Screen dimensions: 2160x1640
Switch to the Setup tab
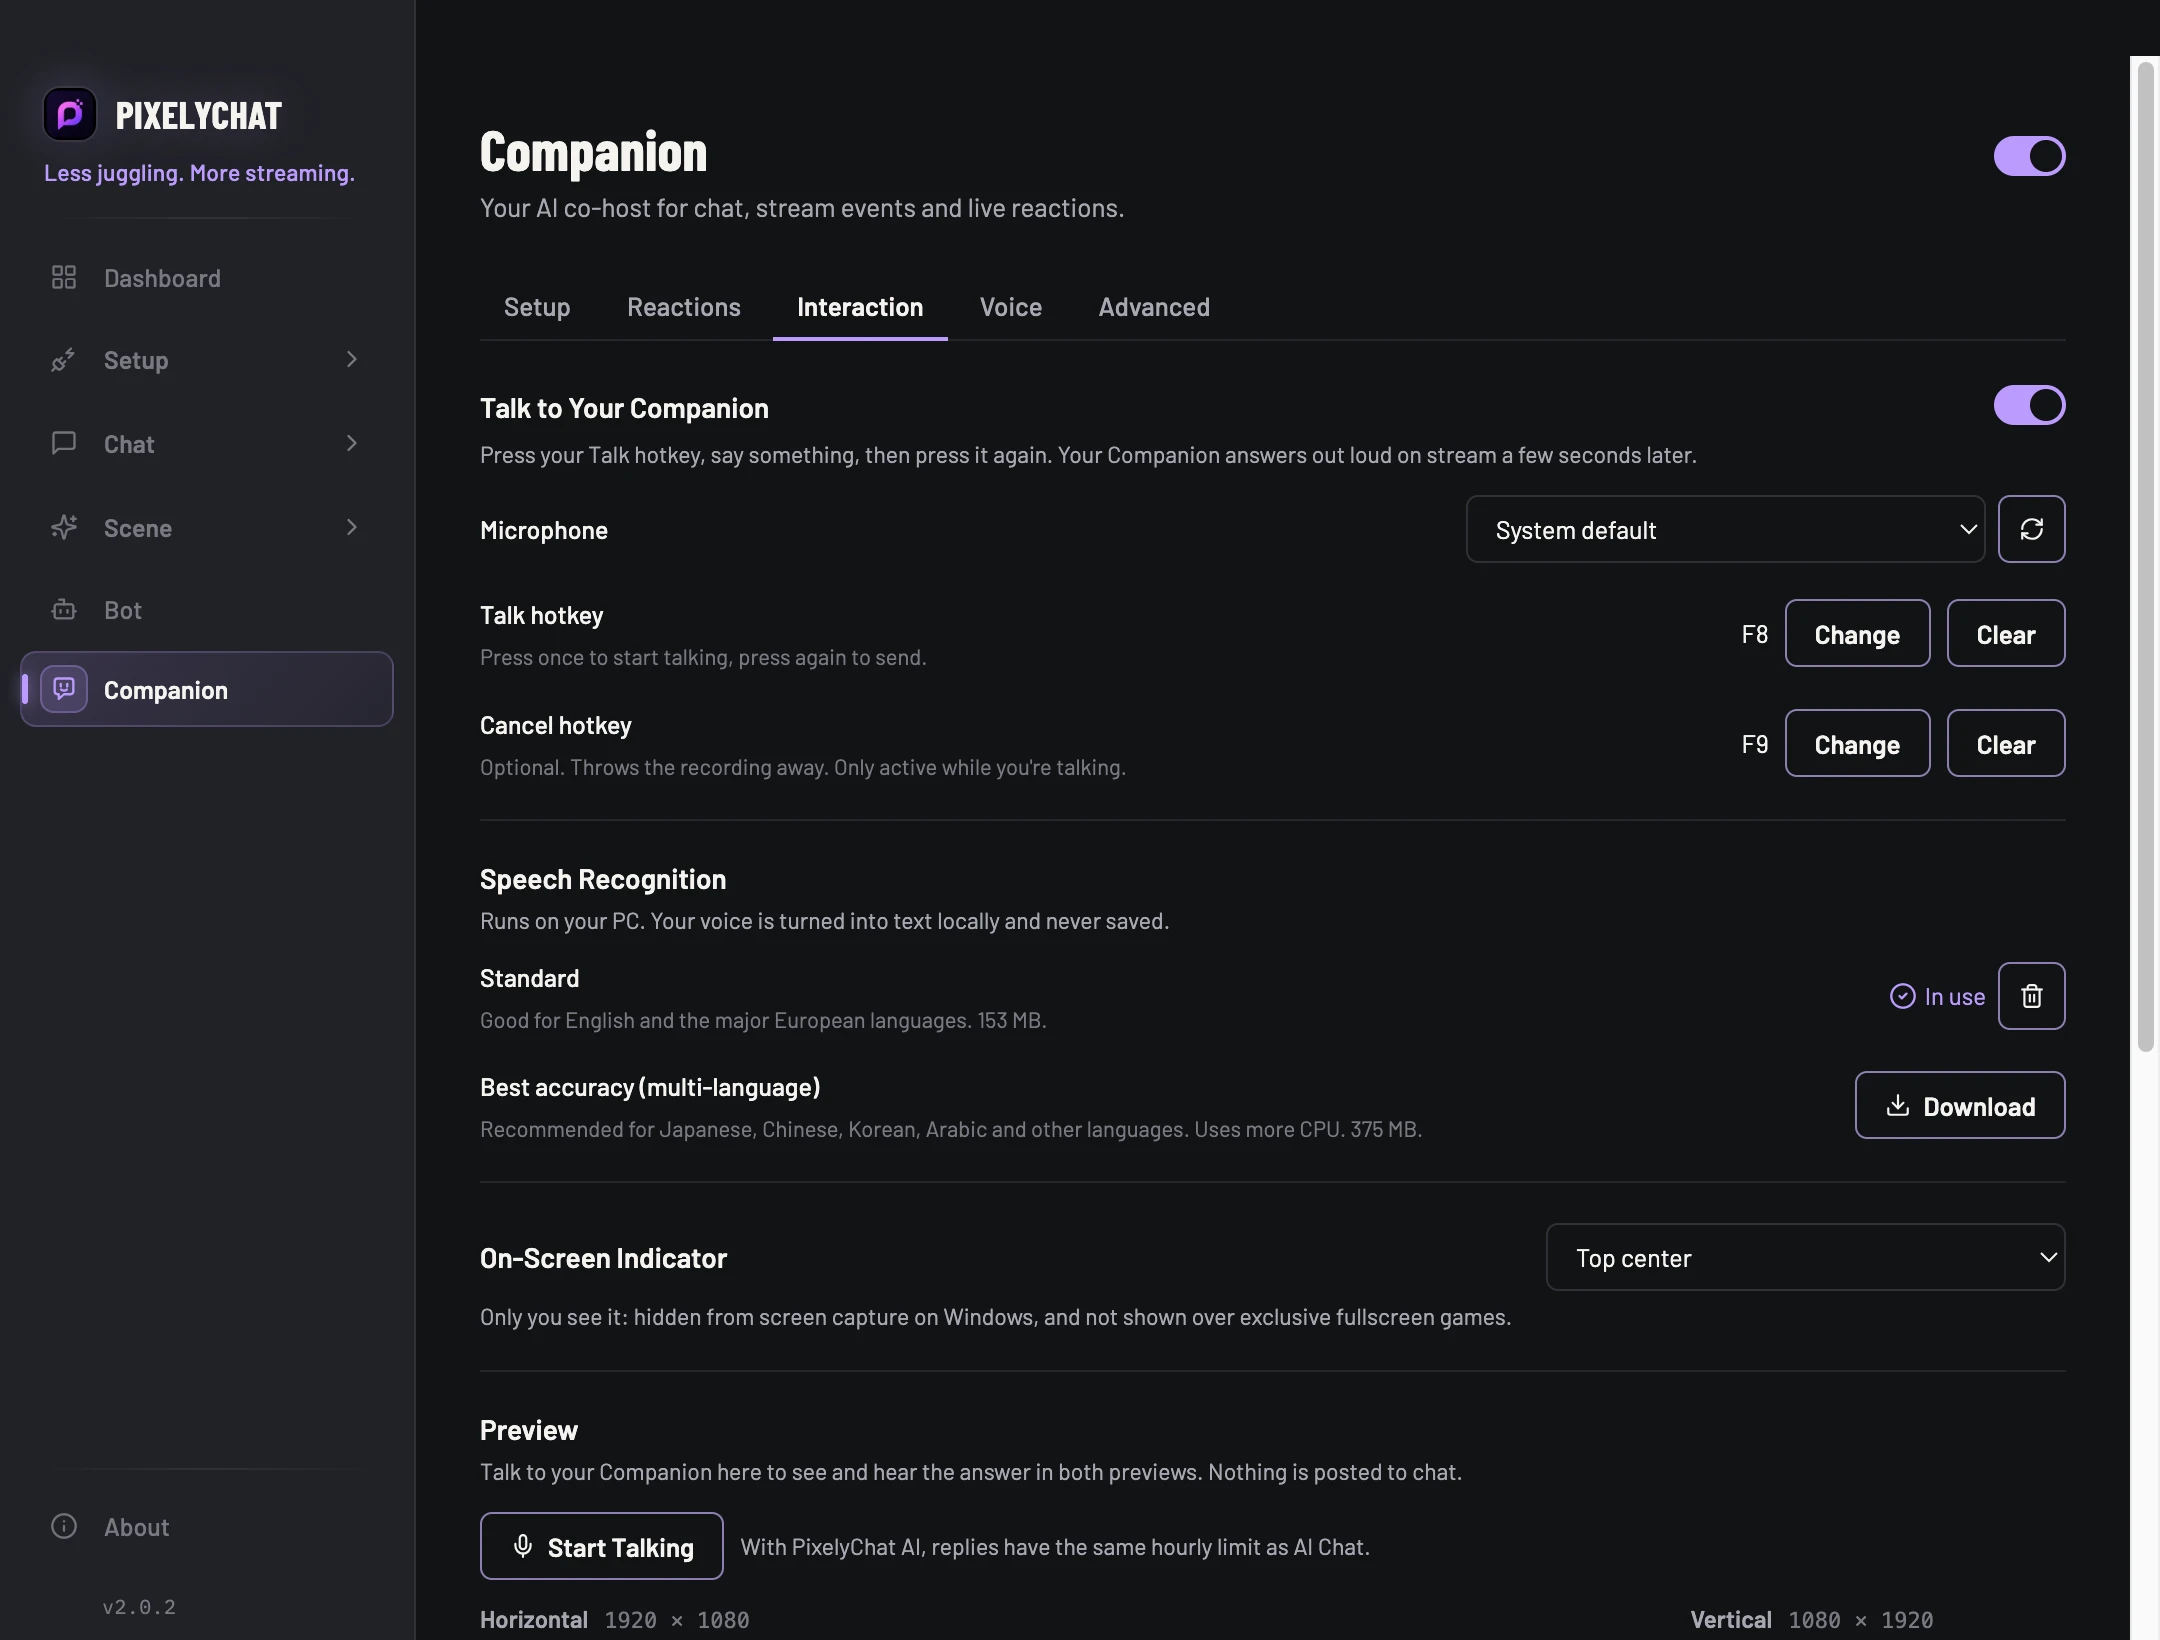[x=537, y=307]
